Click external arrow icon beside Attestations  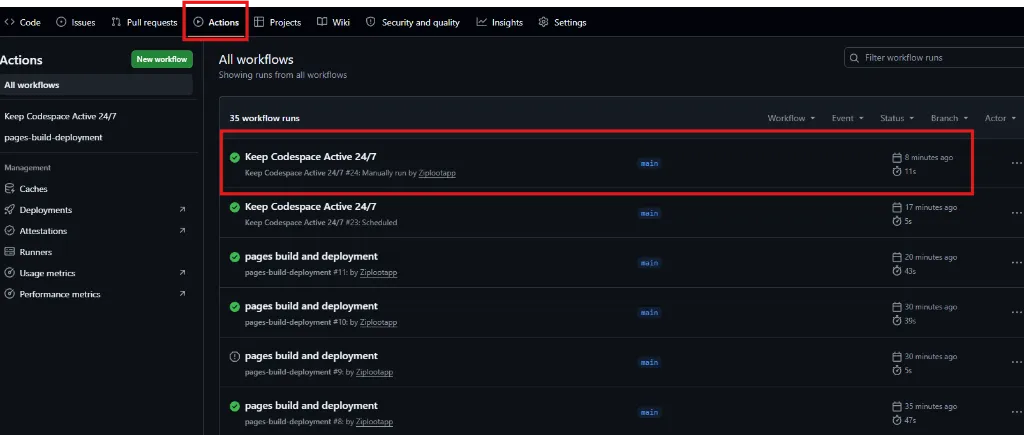[x=182, y=231]
